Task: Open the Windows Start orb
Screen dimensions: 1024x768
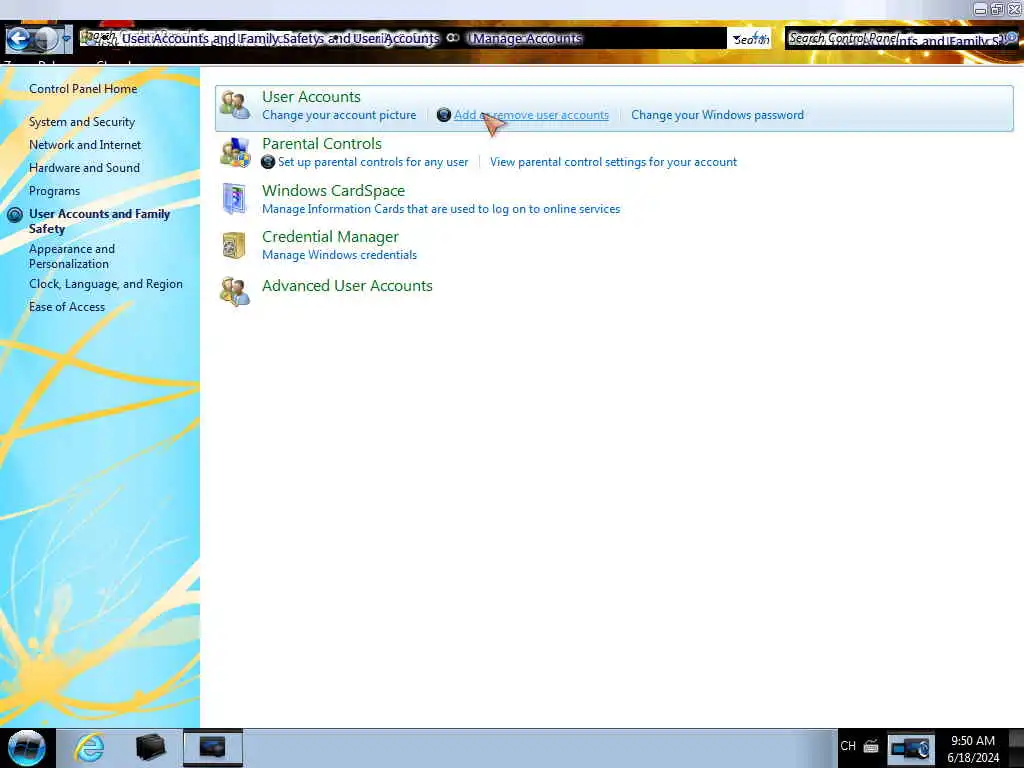Action: [x=26, y=748]
